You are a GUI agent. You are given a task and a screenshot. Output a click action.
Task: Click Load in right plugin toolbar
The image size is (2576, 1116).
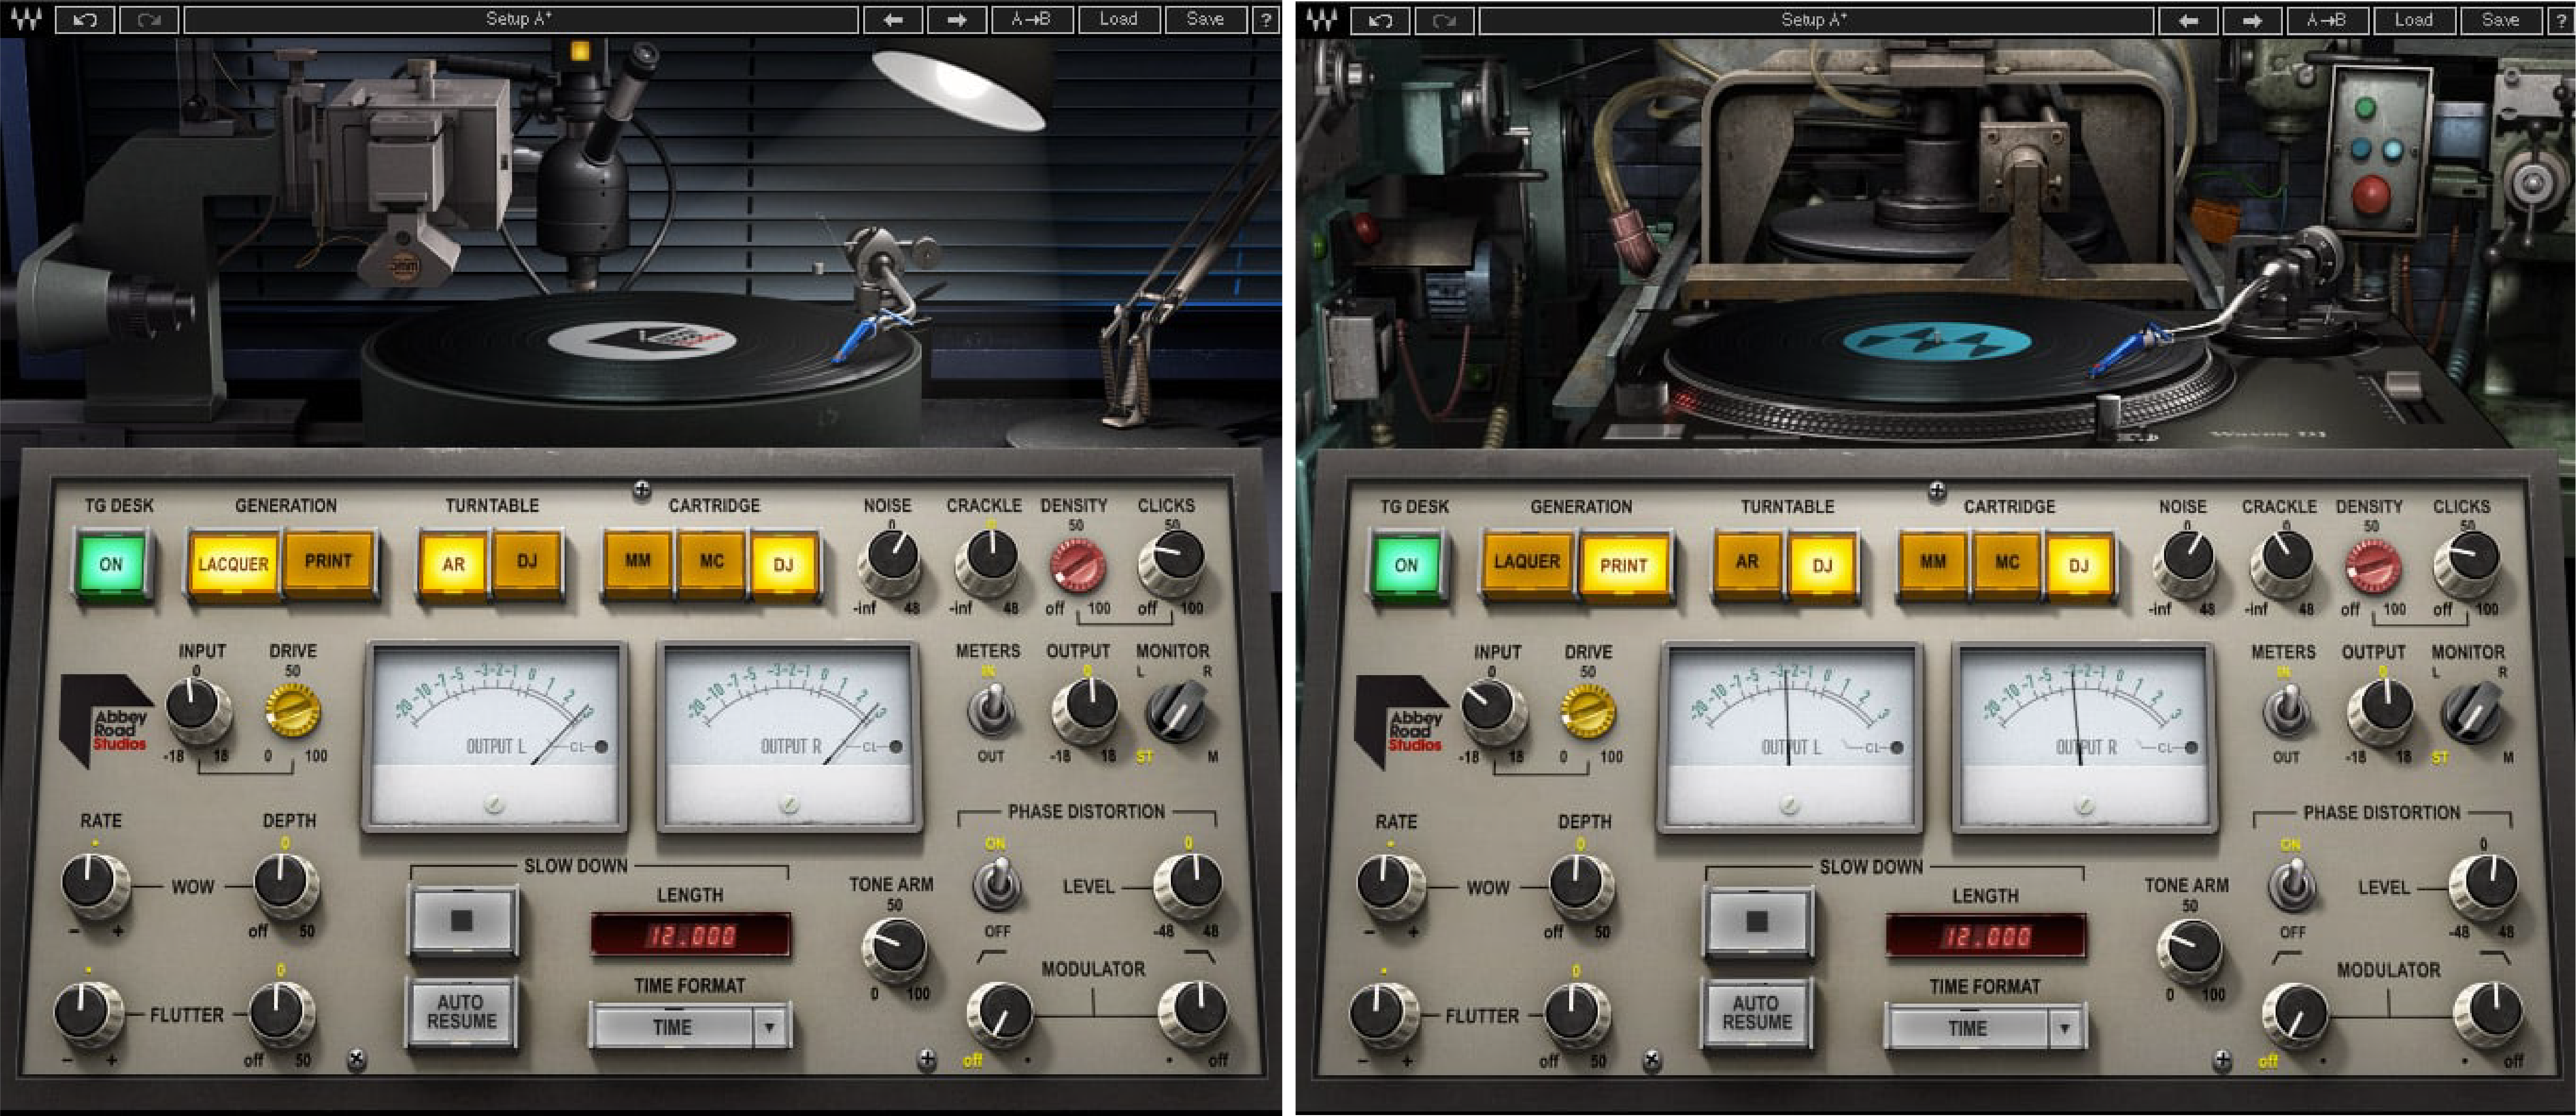(x=2414, y=19)
